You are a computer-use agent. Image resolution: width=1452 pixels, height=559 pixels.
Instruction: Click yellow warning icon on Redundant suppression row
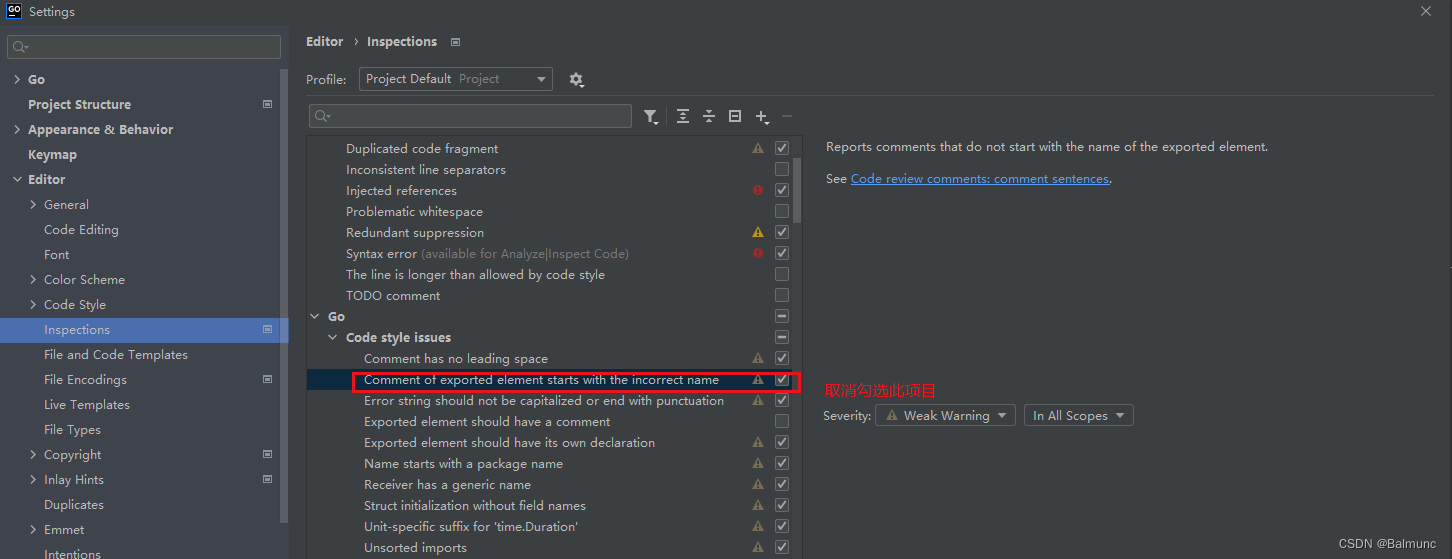(x=758, y=232)
